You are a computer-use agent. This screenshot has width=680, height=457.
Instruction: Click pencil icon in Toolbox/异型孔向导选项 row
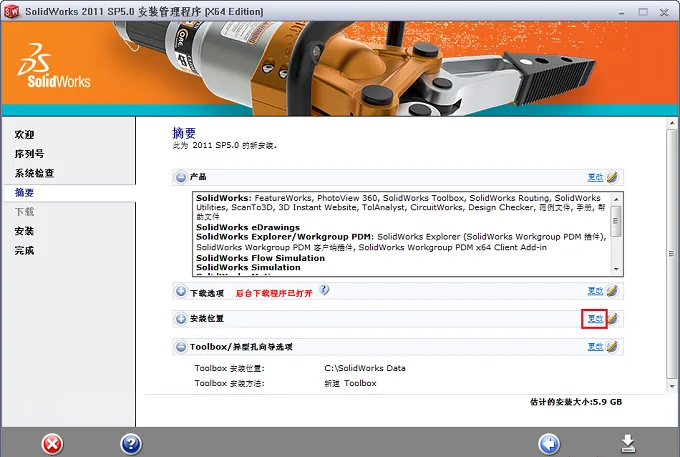612,346
